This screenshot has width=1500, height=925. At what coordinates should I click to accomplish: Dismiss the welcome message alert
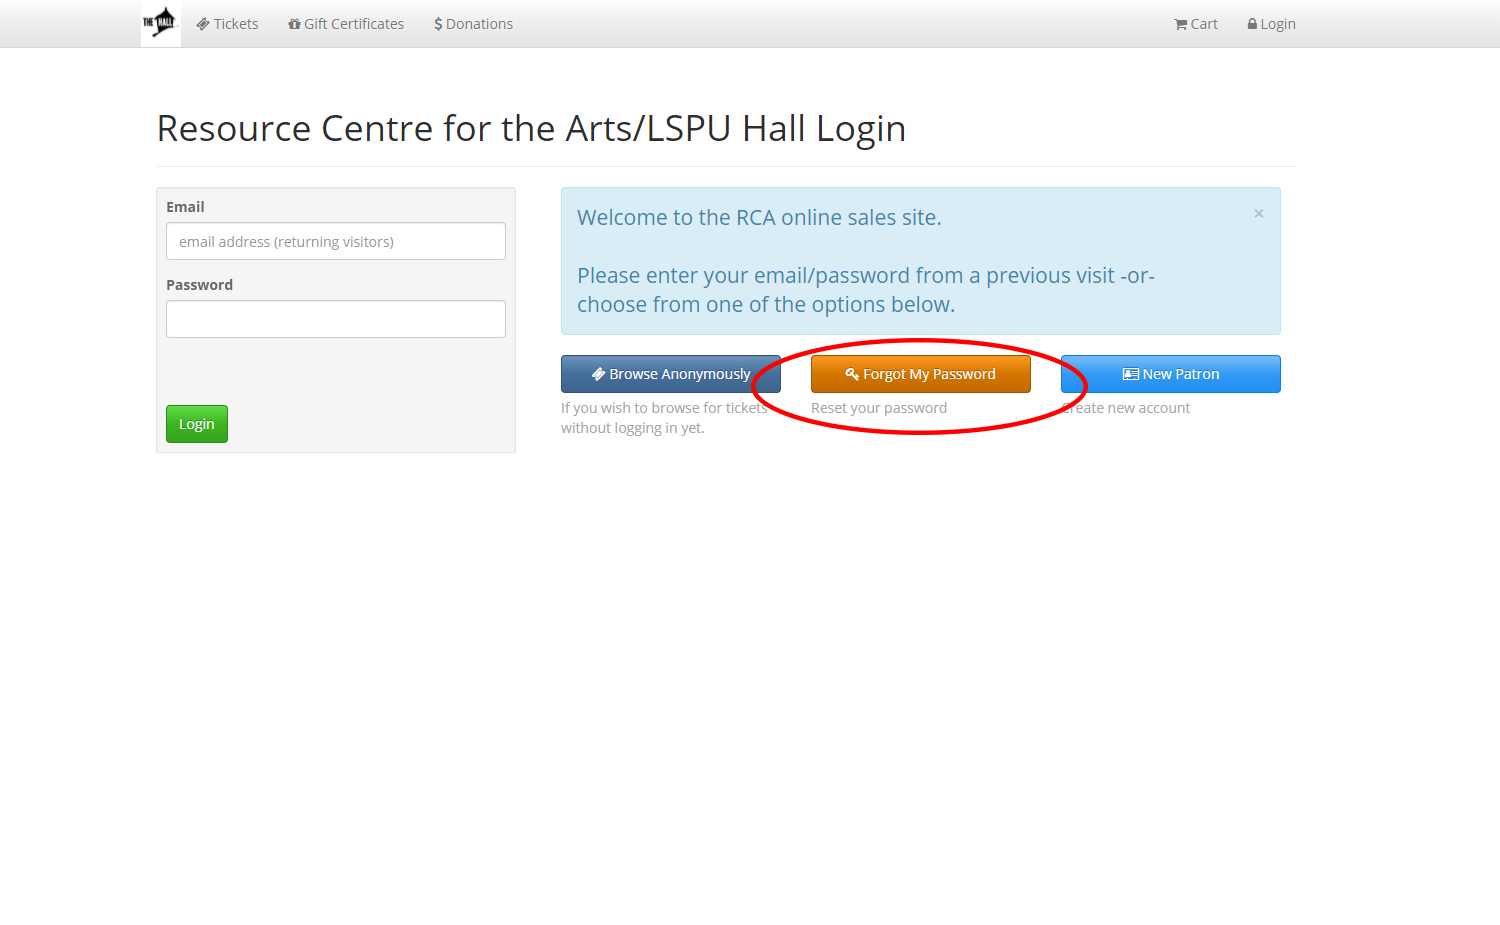pos(1259,213)
